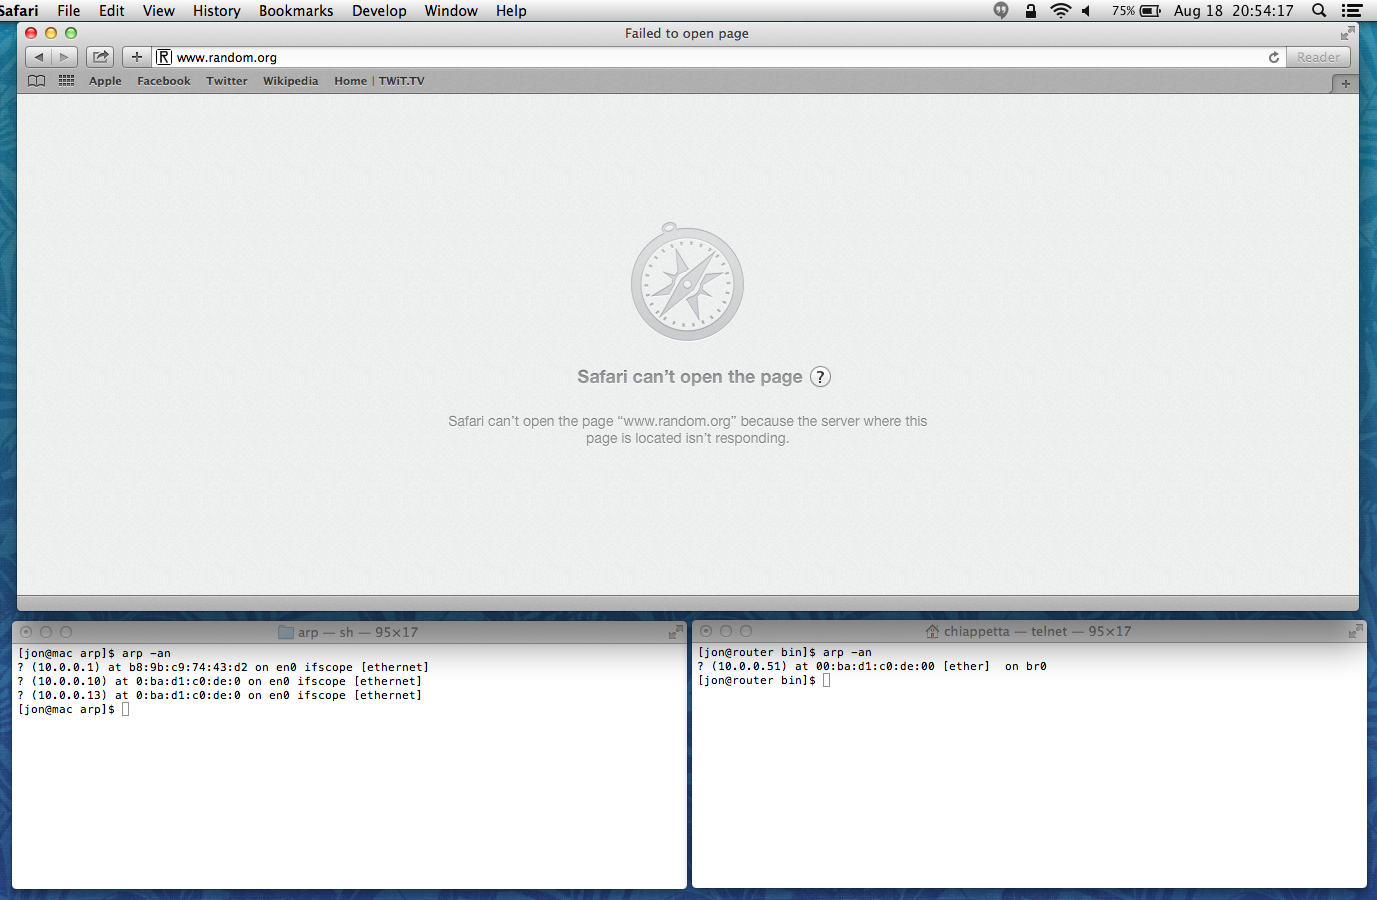Open the Wikipedia bookmark

pos(291,81)
